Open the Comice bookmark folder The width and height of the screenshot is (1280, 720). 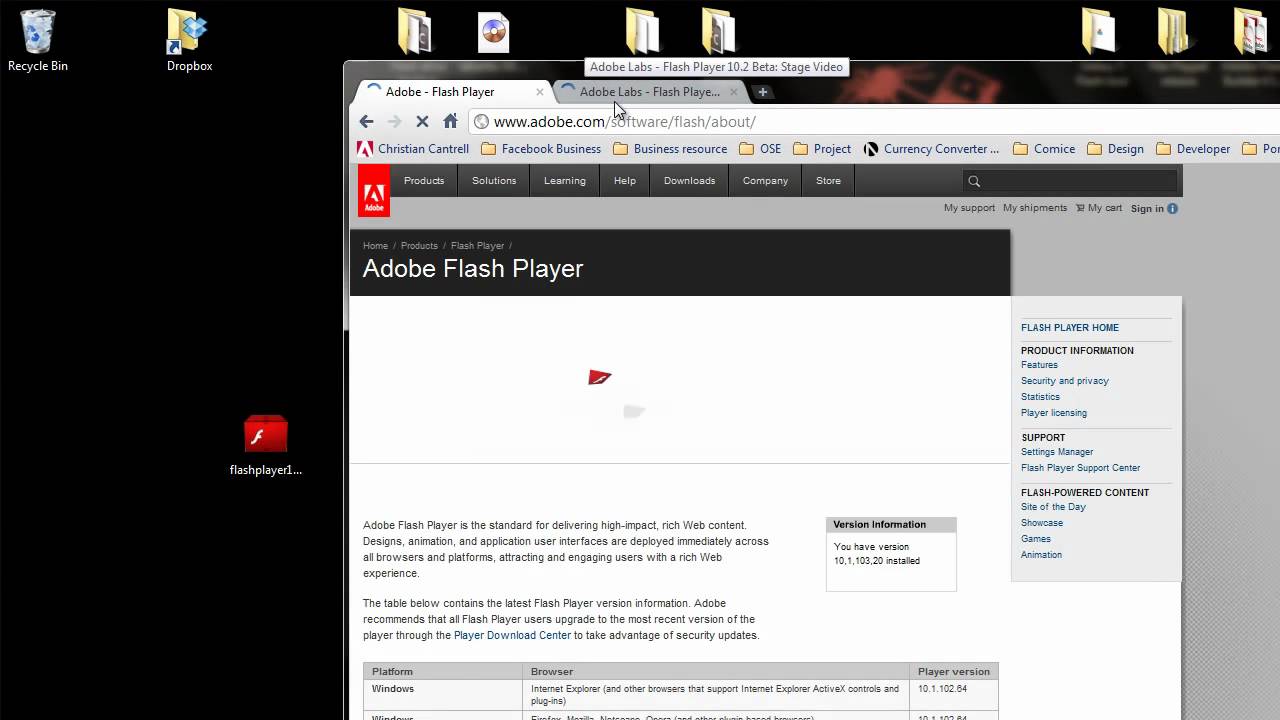[1044, 149]
